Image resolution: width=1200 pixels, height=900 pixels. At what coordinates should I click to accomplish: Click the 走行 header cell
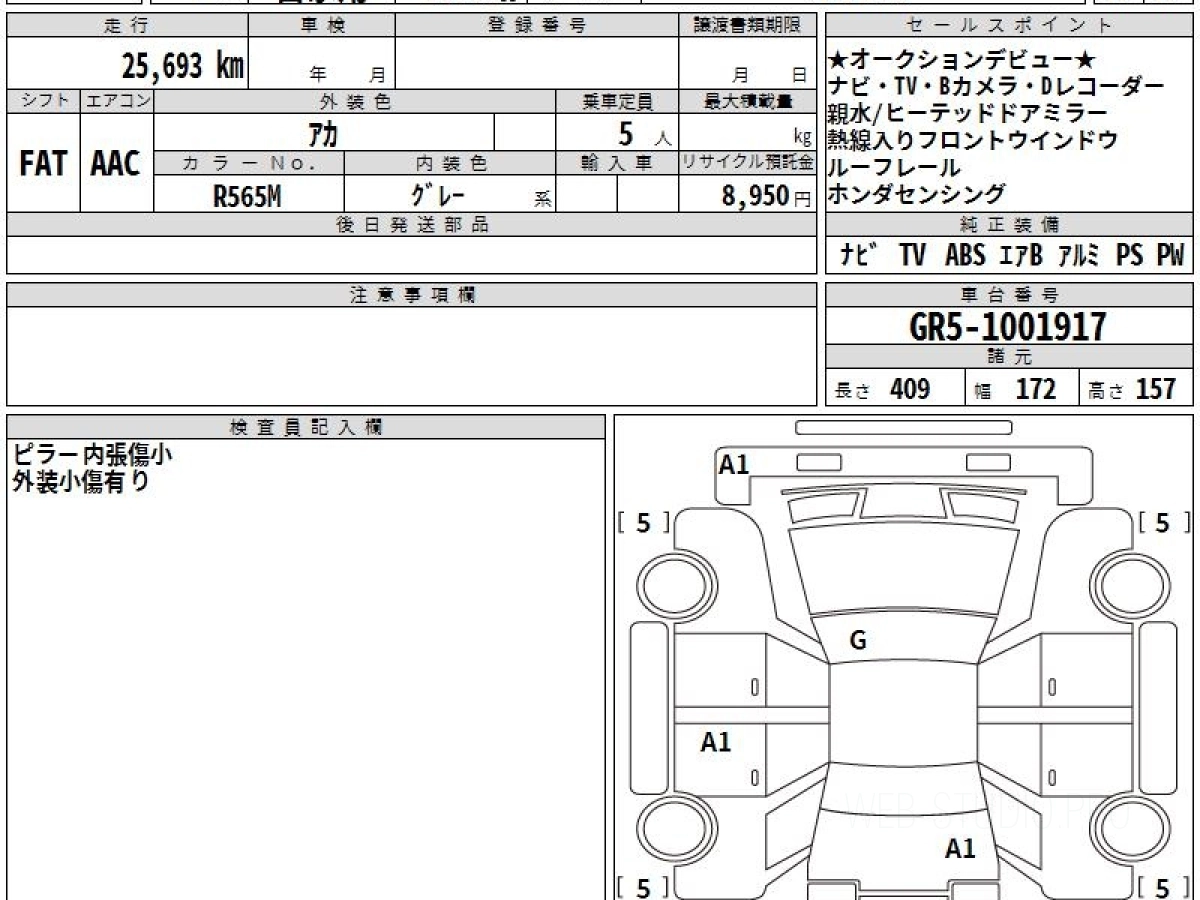point(126,26)
